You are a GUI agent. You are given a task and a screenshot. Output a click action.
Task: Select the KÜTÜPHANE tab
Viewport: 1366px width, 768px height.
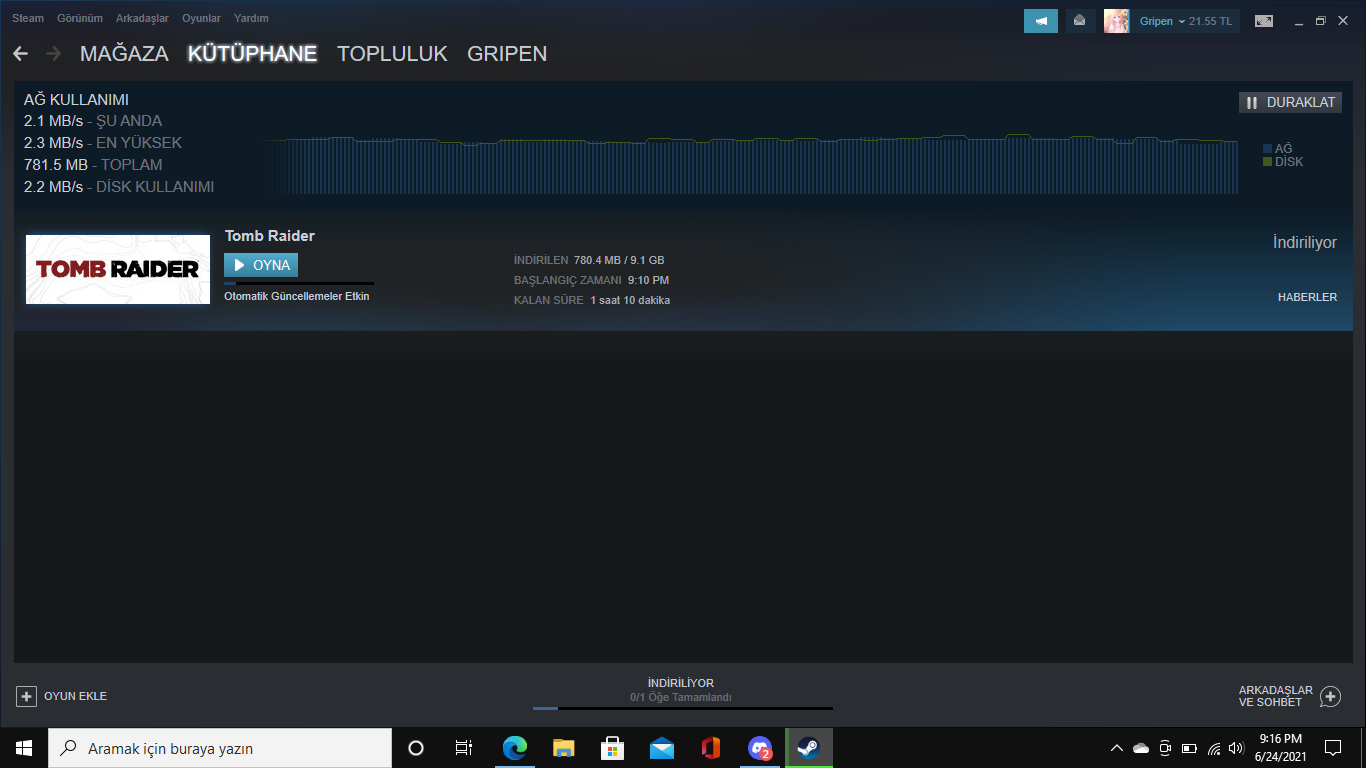tap(252, 54)
